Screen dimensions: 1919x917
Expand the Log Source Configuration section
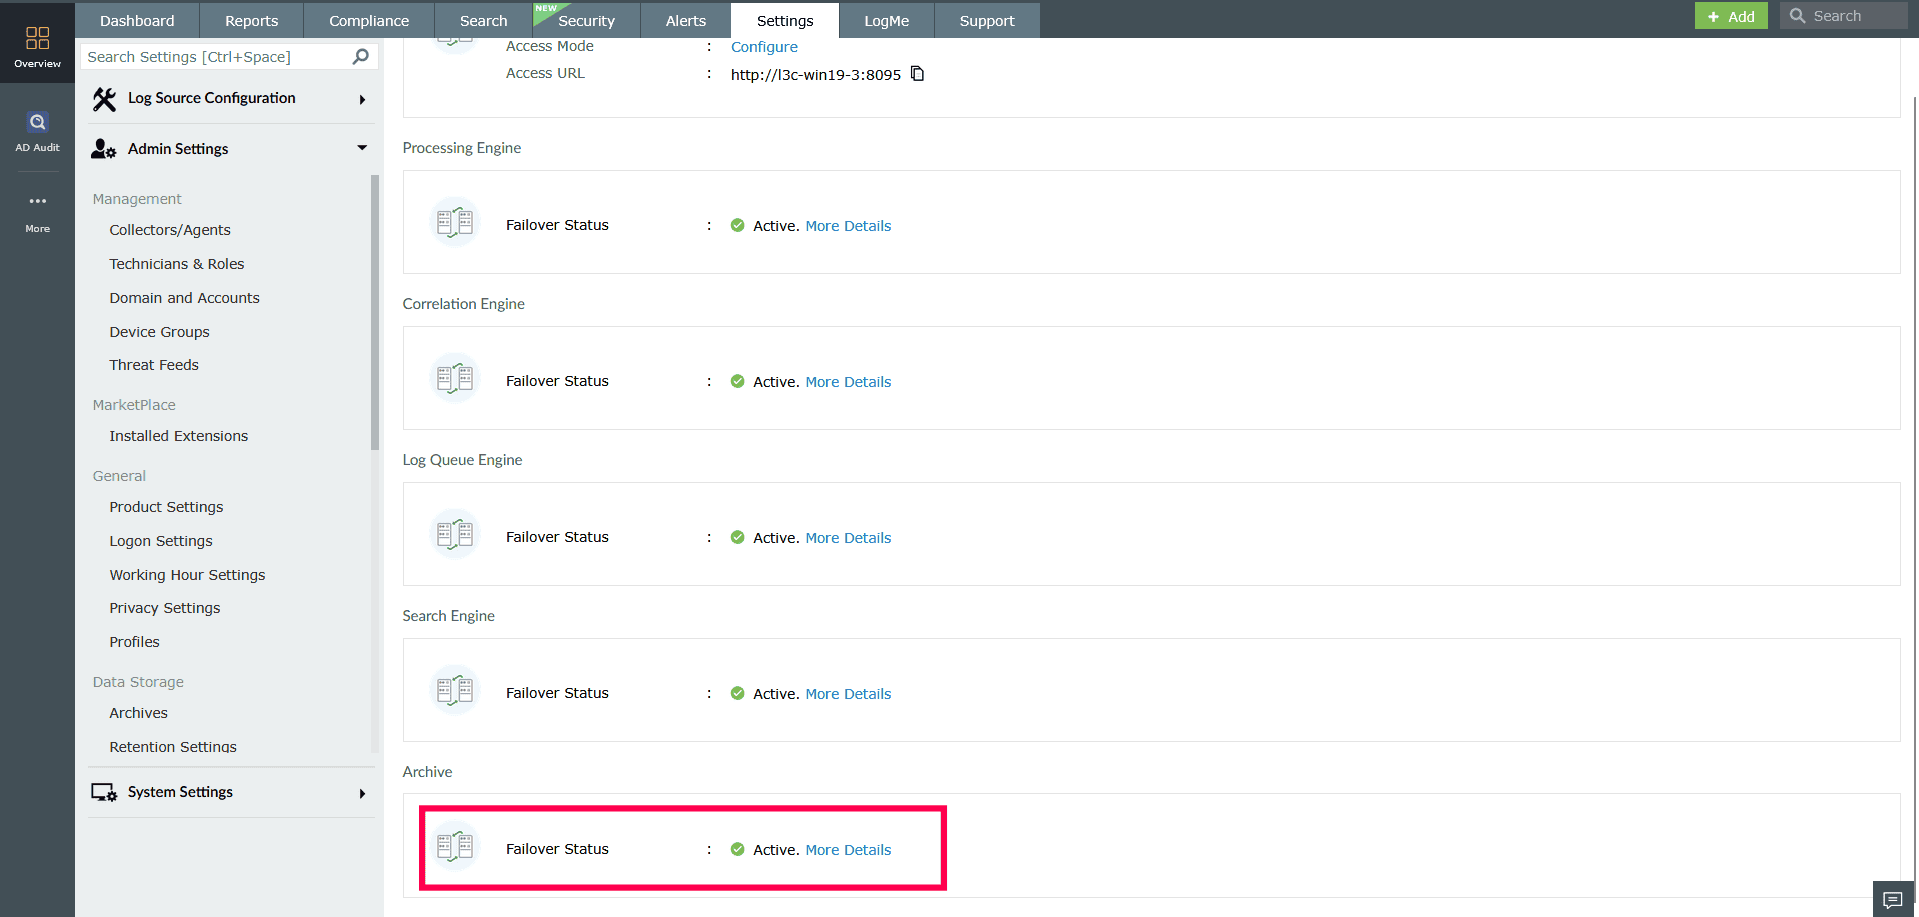(362, 99)
